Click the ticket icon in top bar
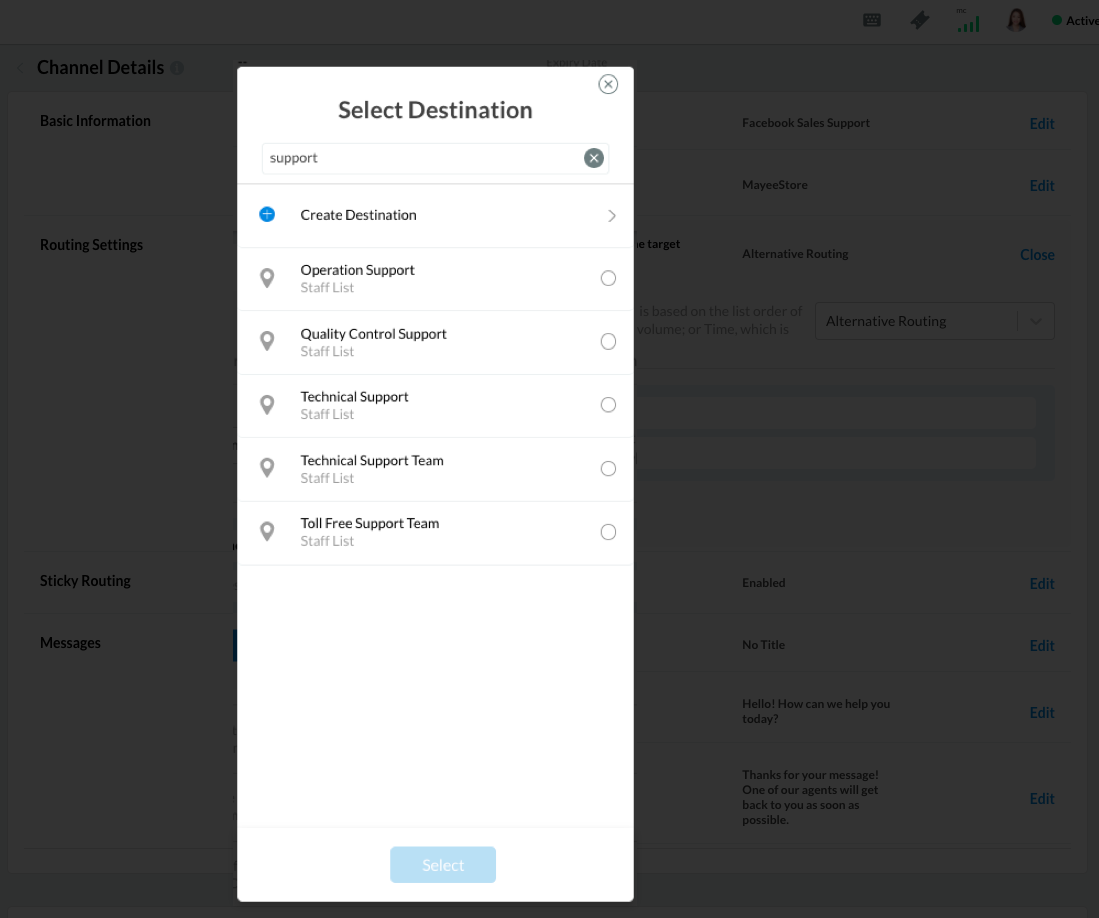Image resolution: width=1099 pixels, height=918 pixels. coord(920,20)
